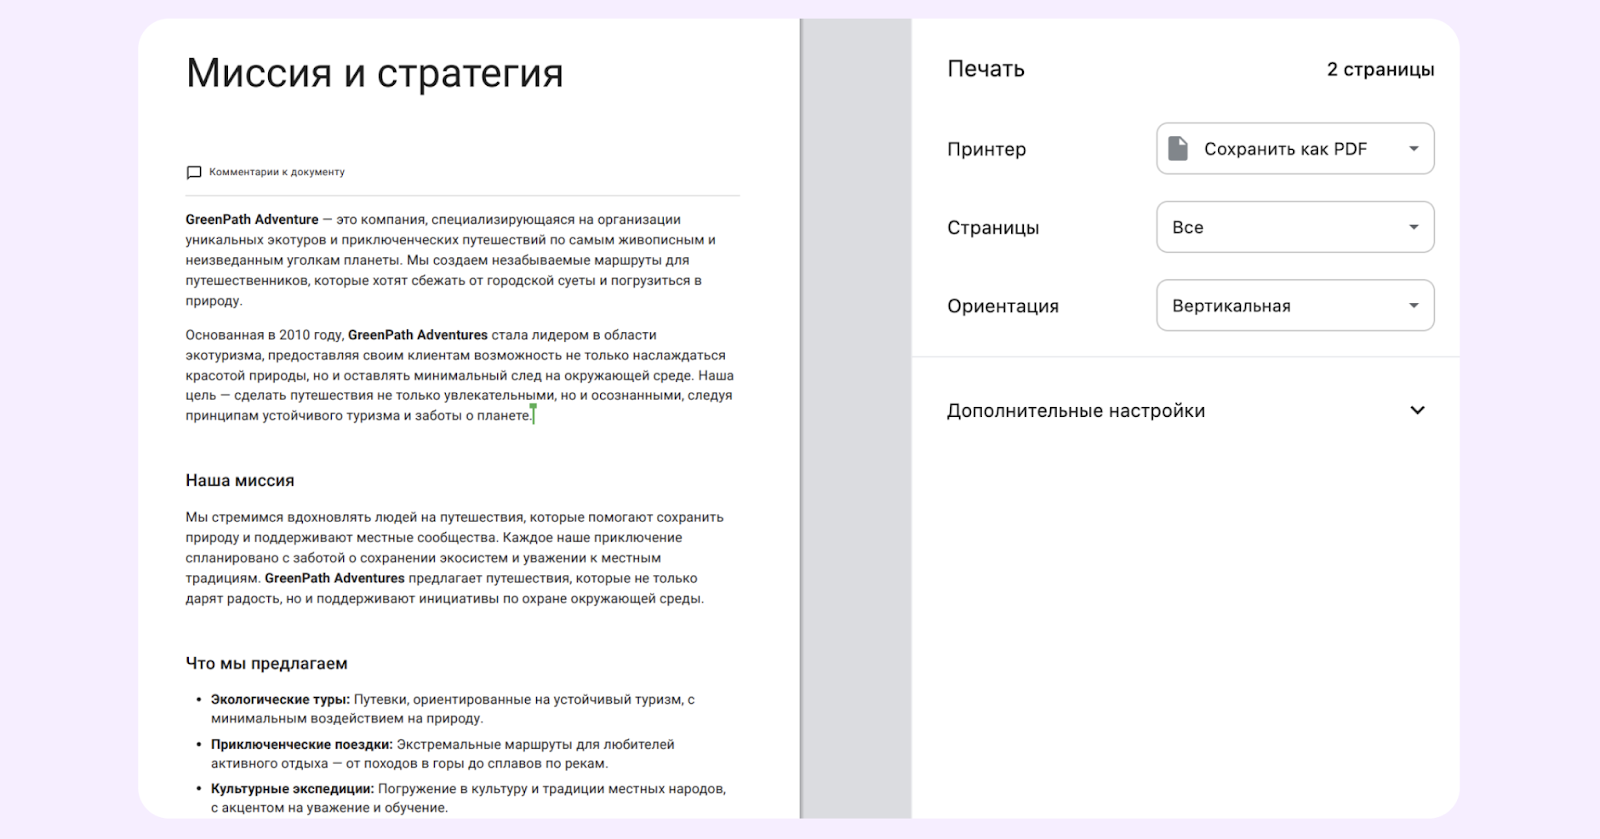This screenshot has height=839, width=1600.
Task: Click the 'Культурные экспедиции:' bullet item
Action: coord(292,789)
